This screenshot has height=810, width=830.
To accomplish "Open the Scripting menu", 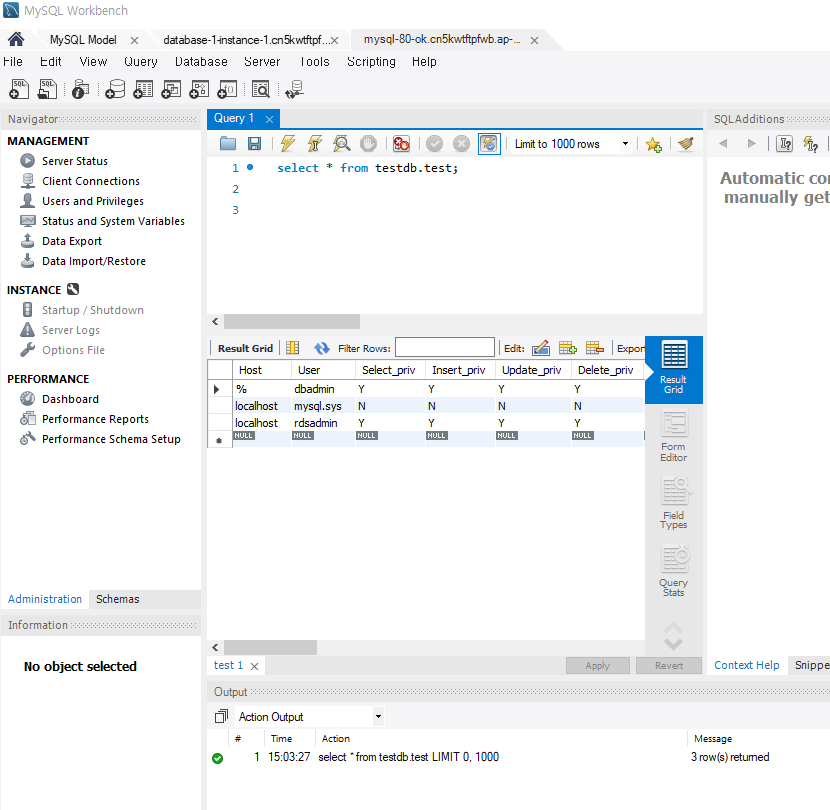I will coord(371,62).
